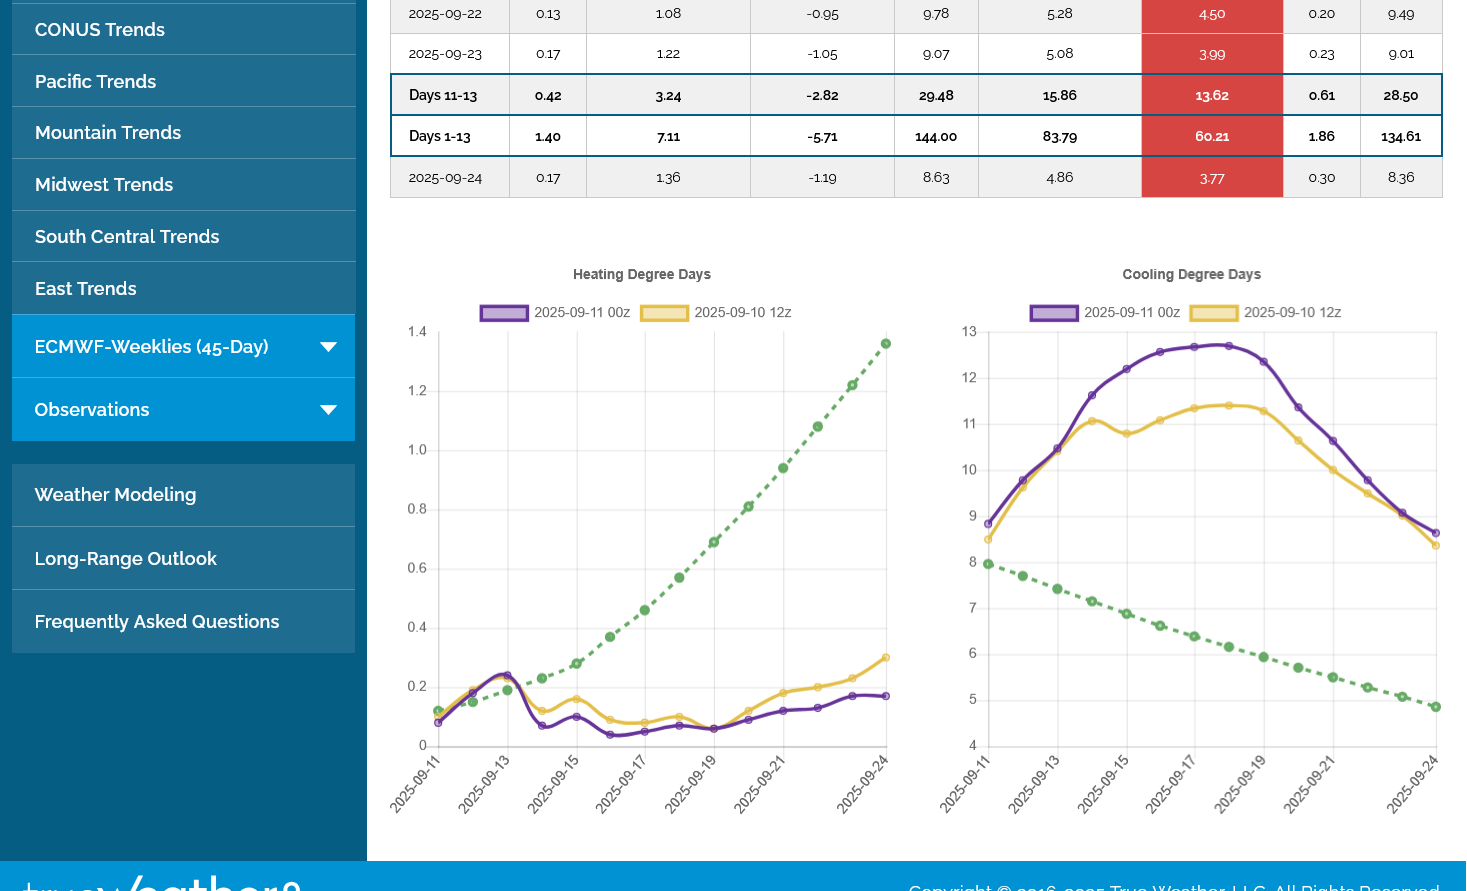The width and height of the screenshot is (1467, 891).
Task: Open Pacific Trends page
Action: 95,82
